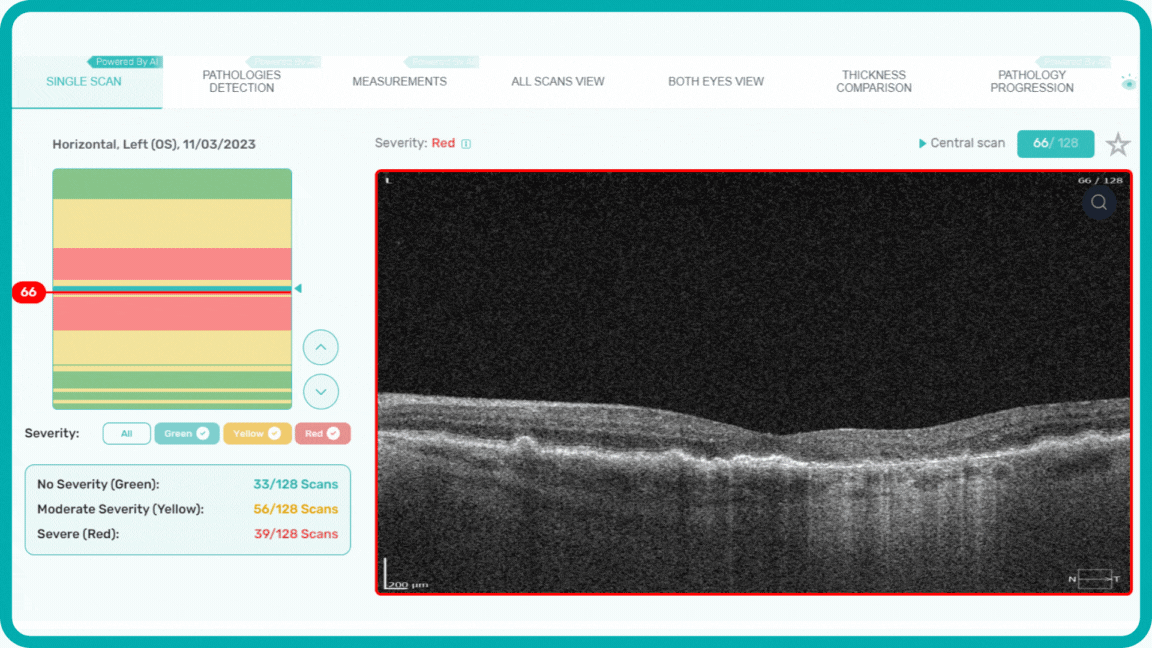1152x648 pixels.
Task: Select the All severity filter button
Action: click(126, 433)
